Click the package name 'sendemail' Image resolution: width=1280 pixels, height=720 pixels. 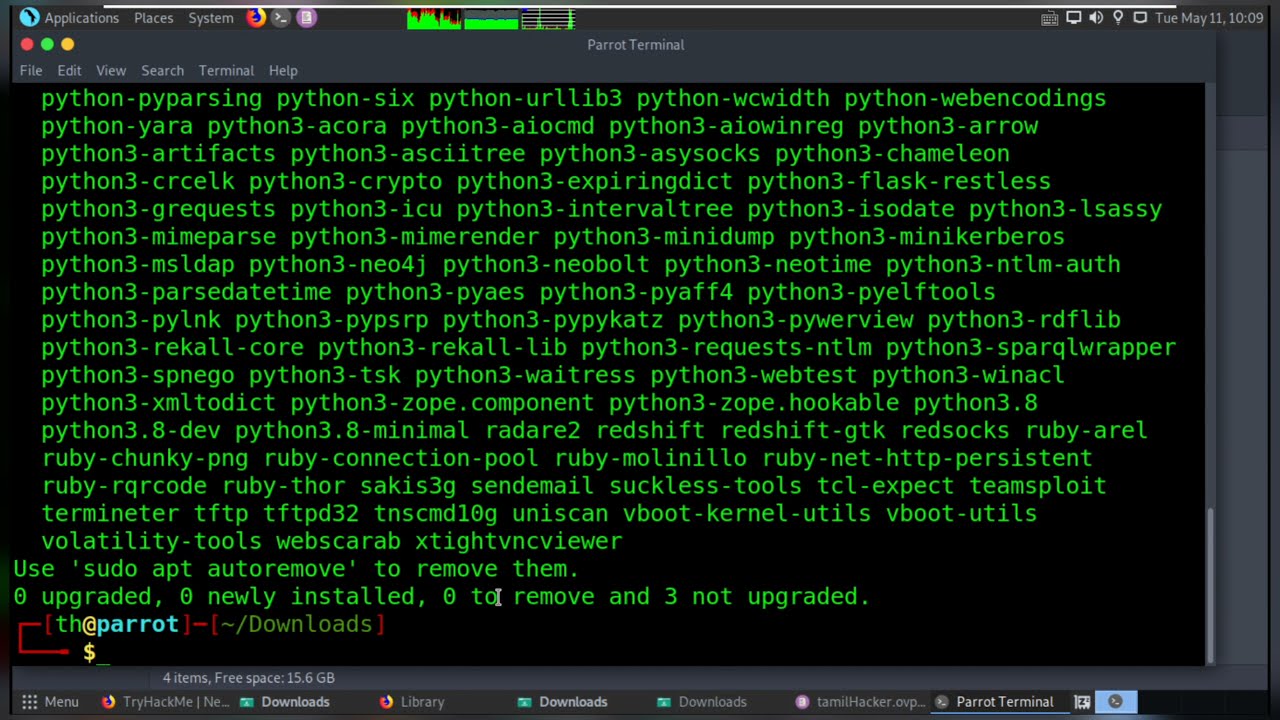click(533, 485)
